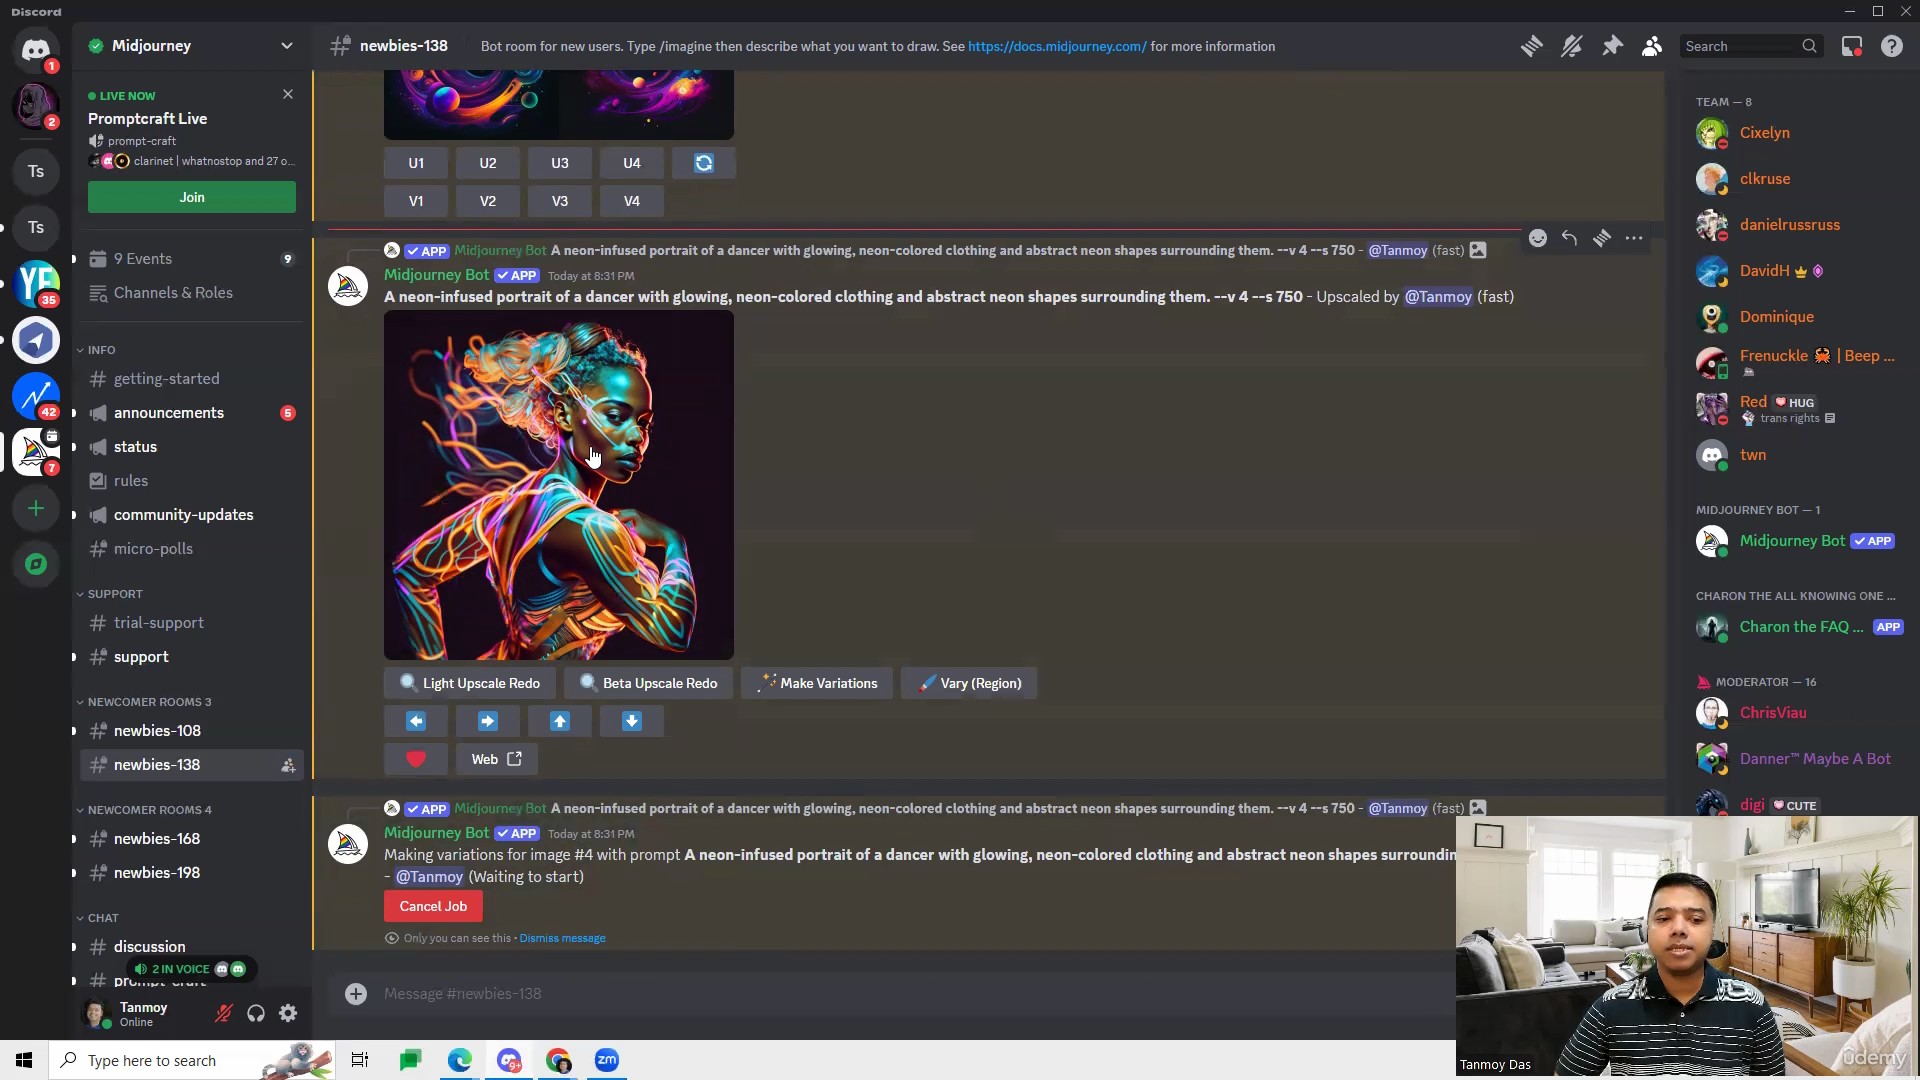Reply to the upscaled message
The width and height of the screenshot is (1920, 1080).
tap(1570, 238)
